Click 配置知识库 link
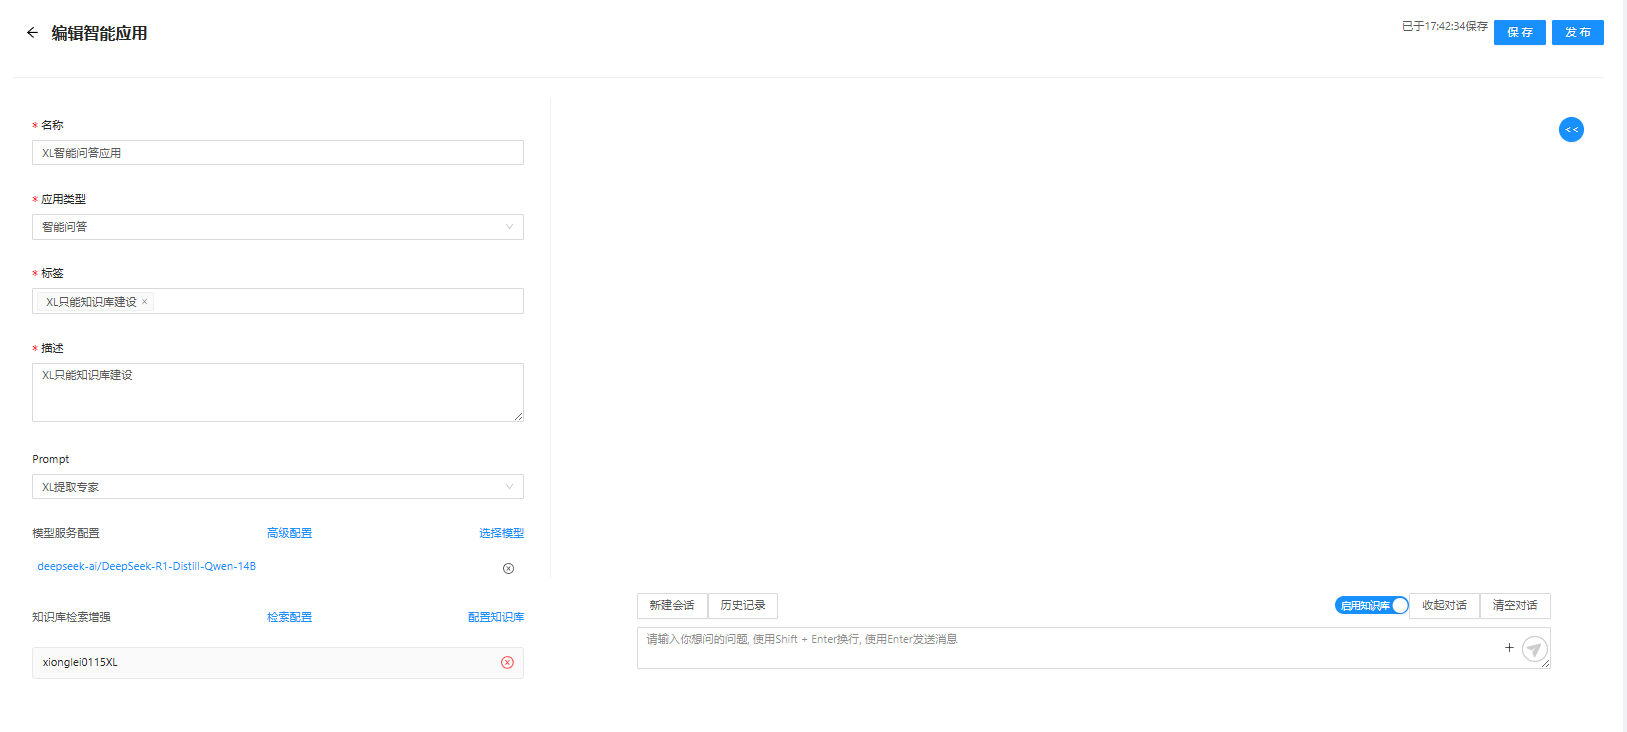Screen dimensions: 1627x732 [x=496, y=617]
